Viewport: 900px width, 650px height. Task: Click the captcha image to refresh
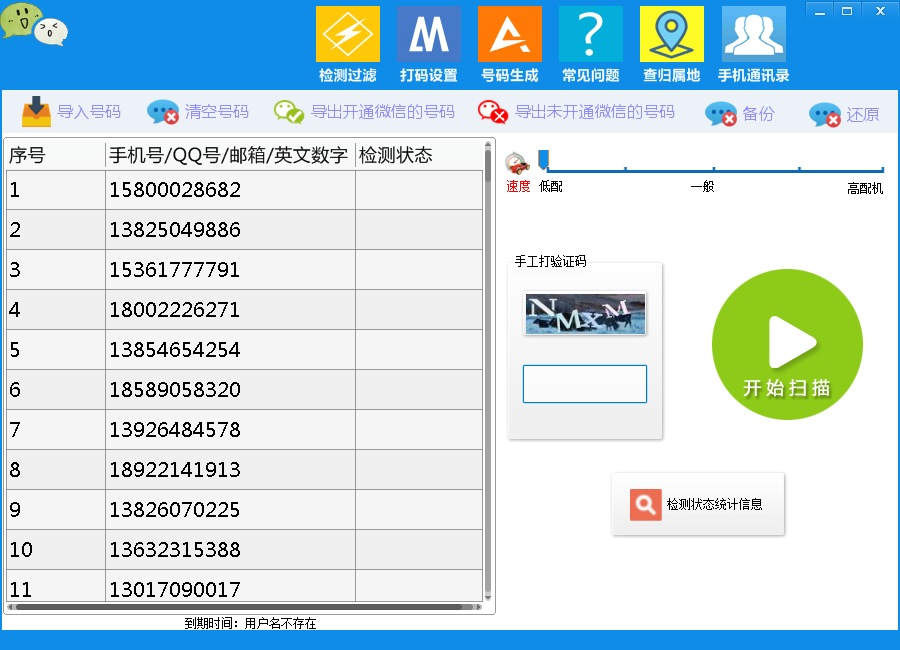[x=585, y=313]
